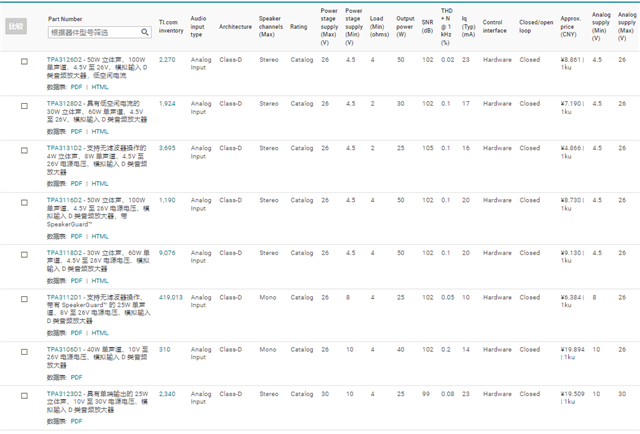This screenshot has width=640, height=434.
Task: Open HTML datasheet for TPA3126D2
Action: tap(100, 87)
